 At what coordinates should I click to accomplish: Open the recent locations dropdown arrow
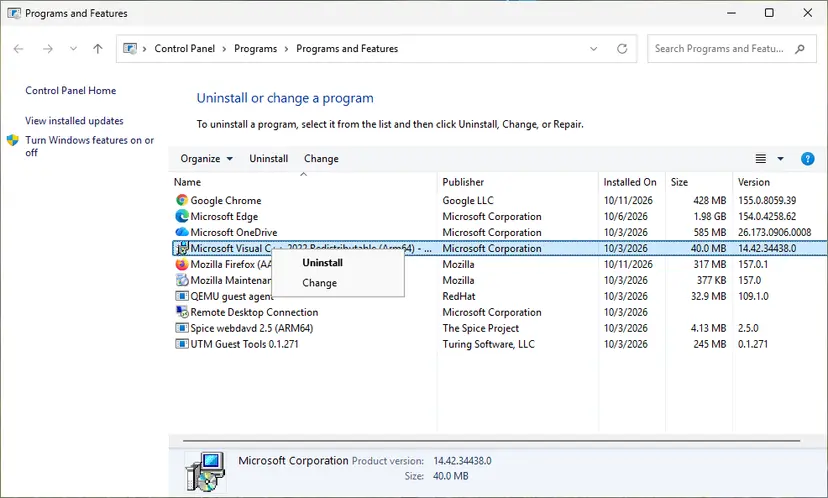(73, 49)
